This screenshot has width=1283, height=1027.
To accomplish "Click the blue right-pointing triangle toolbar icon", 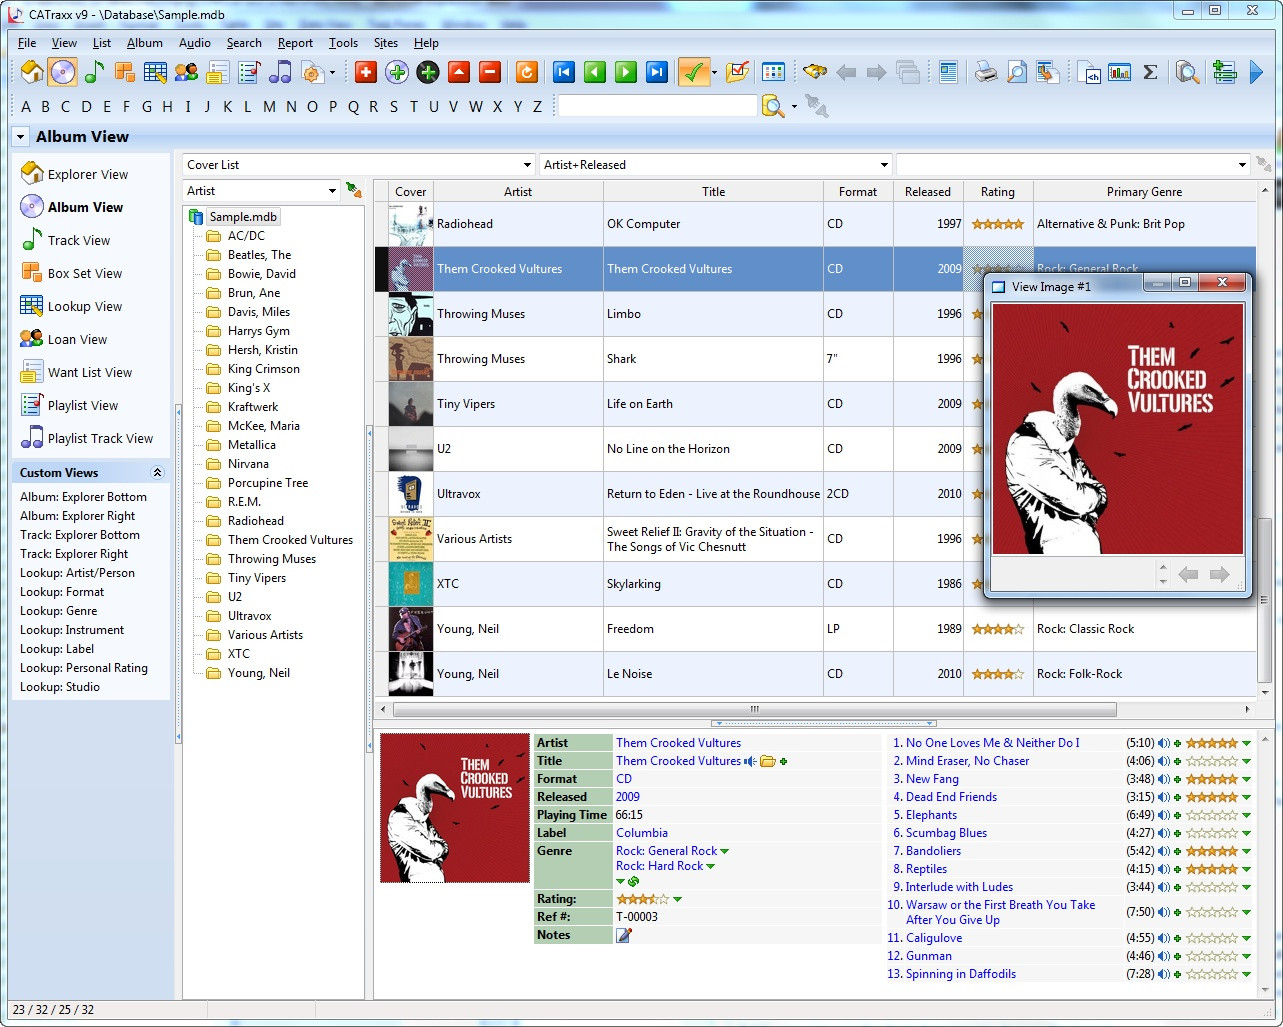I will click(1257, 72).
